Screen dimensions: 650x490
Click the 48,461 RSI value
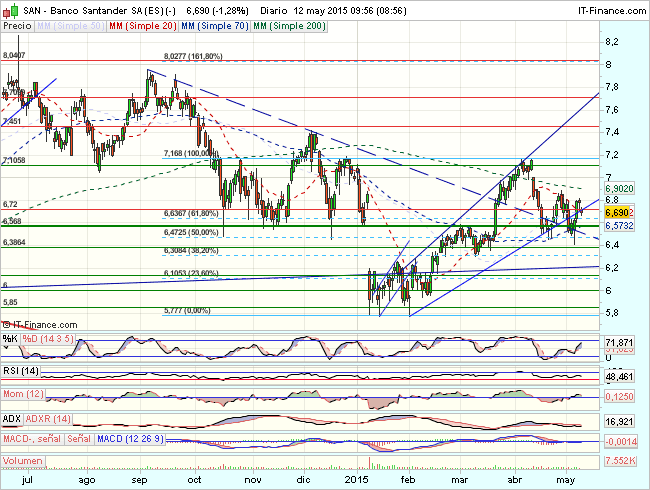pyautogui.click(x=619, y=377)
